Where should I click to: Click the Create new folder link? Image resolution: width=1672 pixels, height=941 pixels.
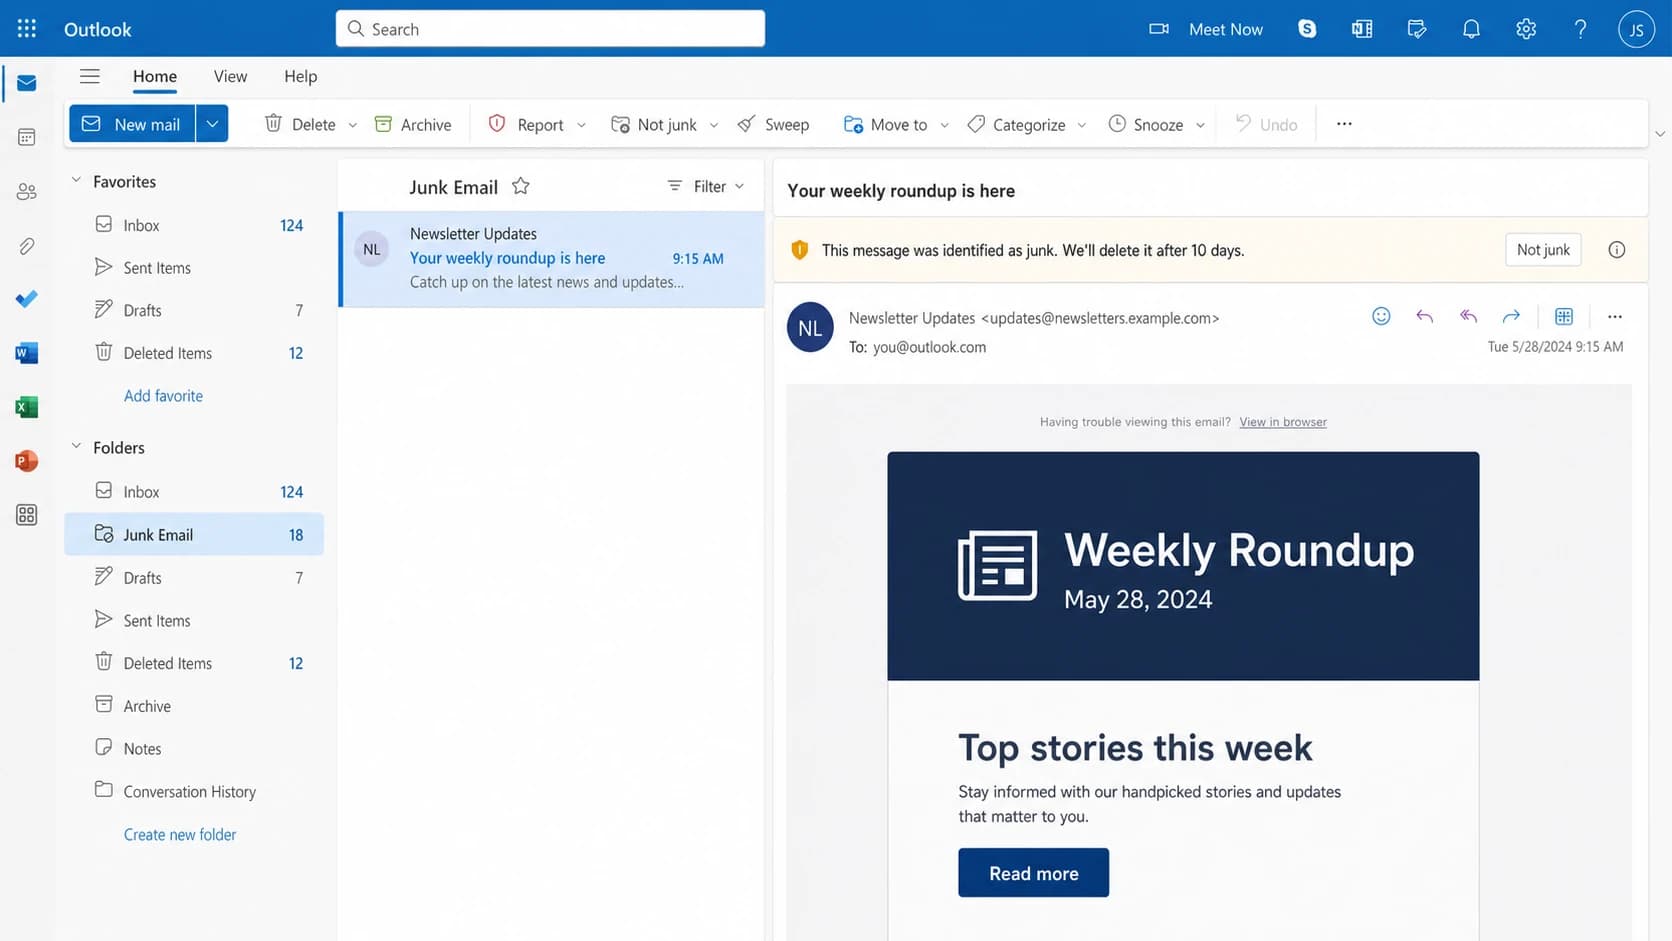pyautogui.click(x=180, y=835)
